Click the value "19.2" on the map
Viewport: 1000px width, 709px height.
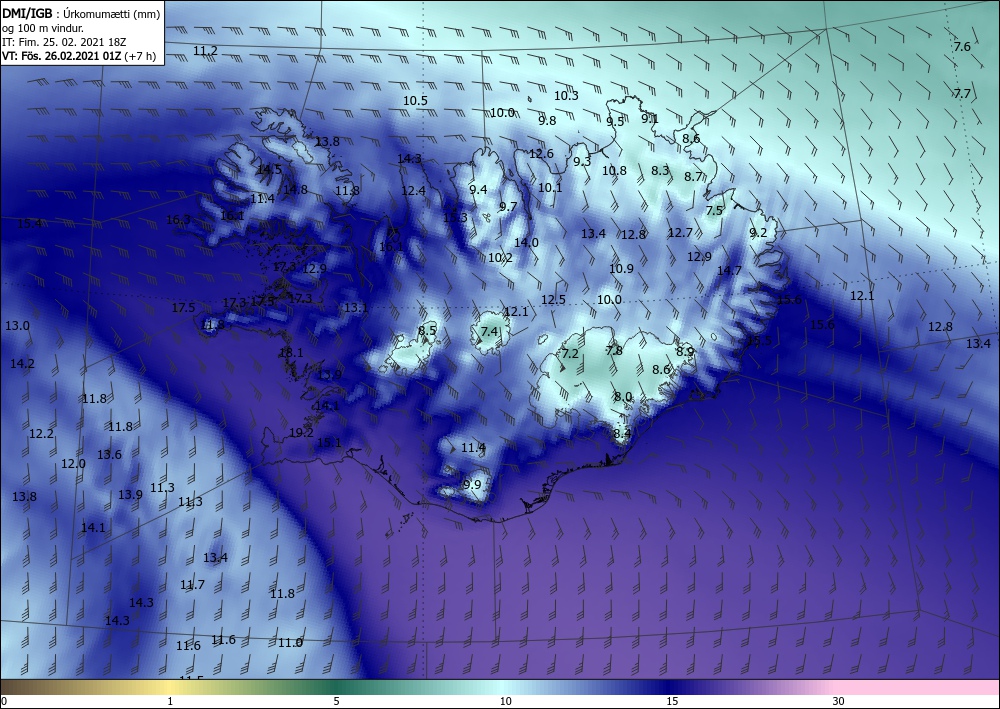(x=301, y=433)
